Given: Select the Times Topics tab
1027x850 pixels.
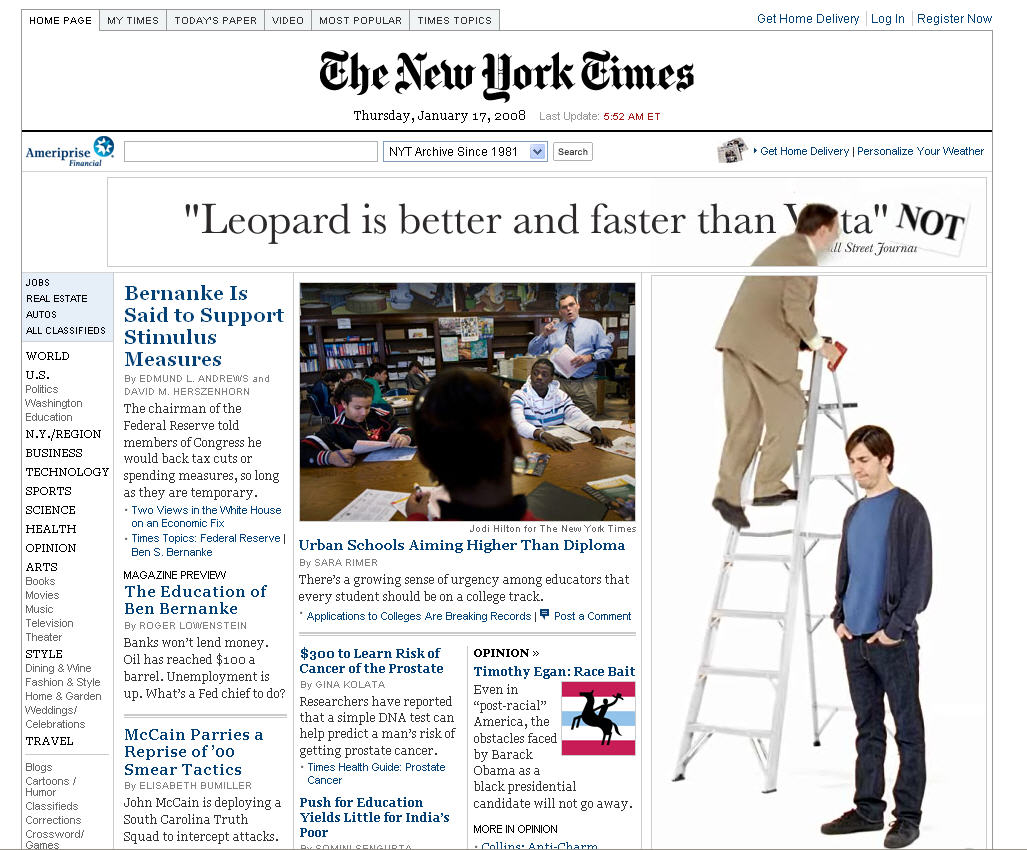Looking at the screenshot, I should (455, 20).
